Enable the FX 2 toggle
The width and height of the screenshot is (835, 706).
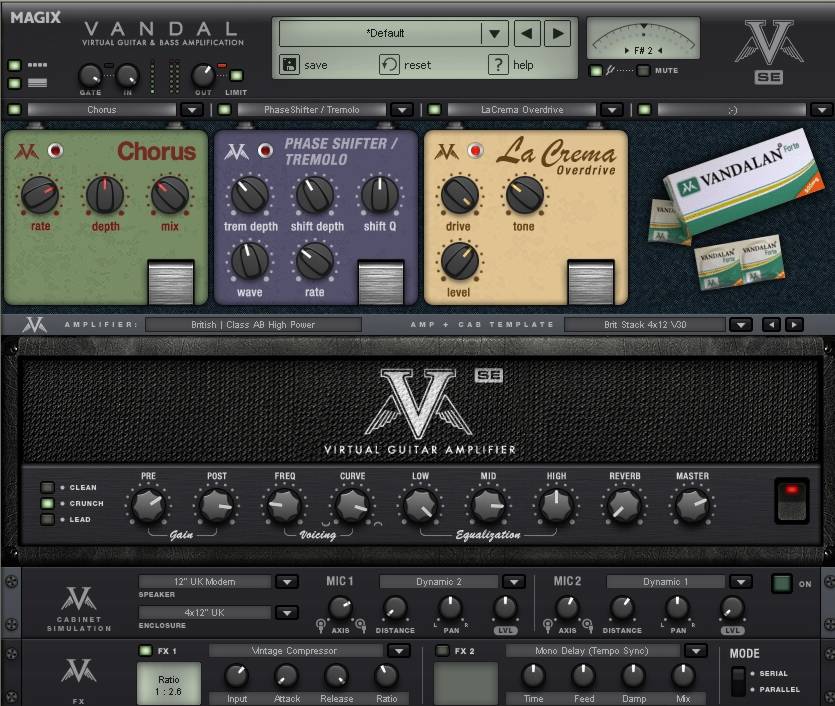(x=442, y=651)
